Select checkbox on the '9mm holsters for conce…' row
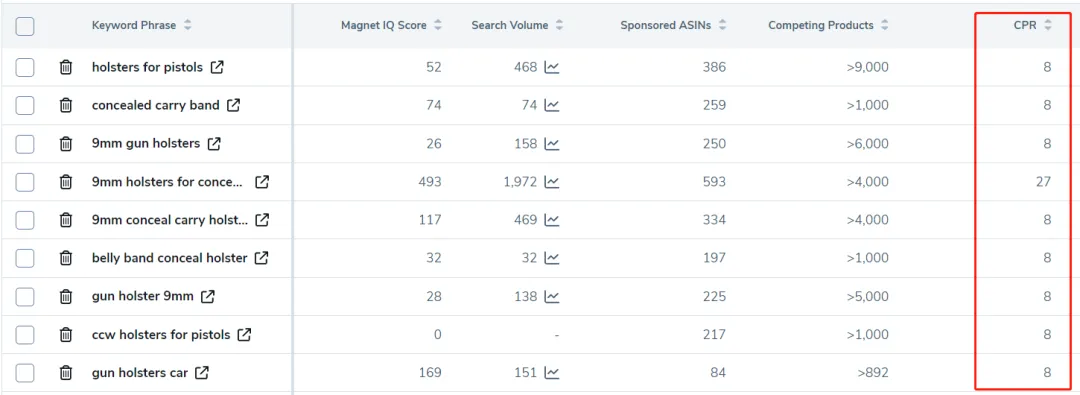Screen dimensions: 1080x395 click(25, 182)
